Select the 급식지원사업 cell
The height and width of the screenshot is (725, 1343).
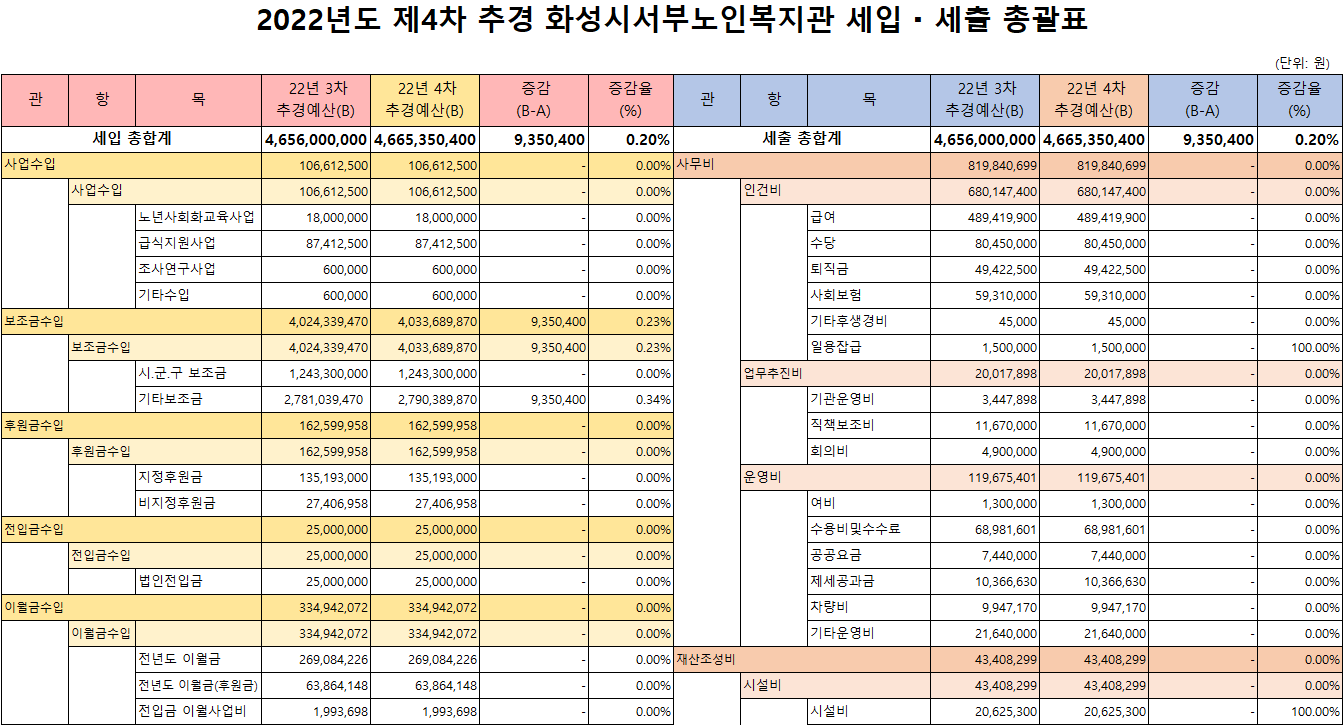177,243
